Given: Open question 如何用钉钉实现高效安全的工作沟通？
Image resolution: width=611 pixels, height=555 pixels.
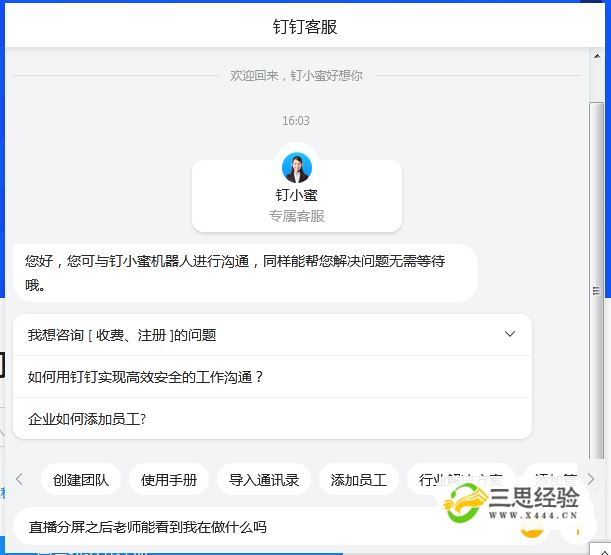Looking at the screenshot, I should pyautogui.click(x=272, y=377).
